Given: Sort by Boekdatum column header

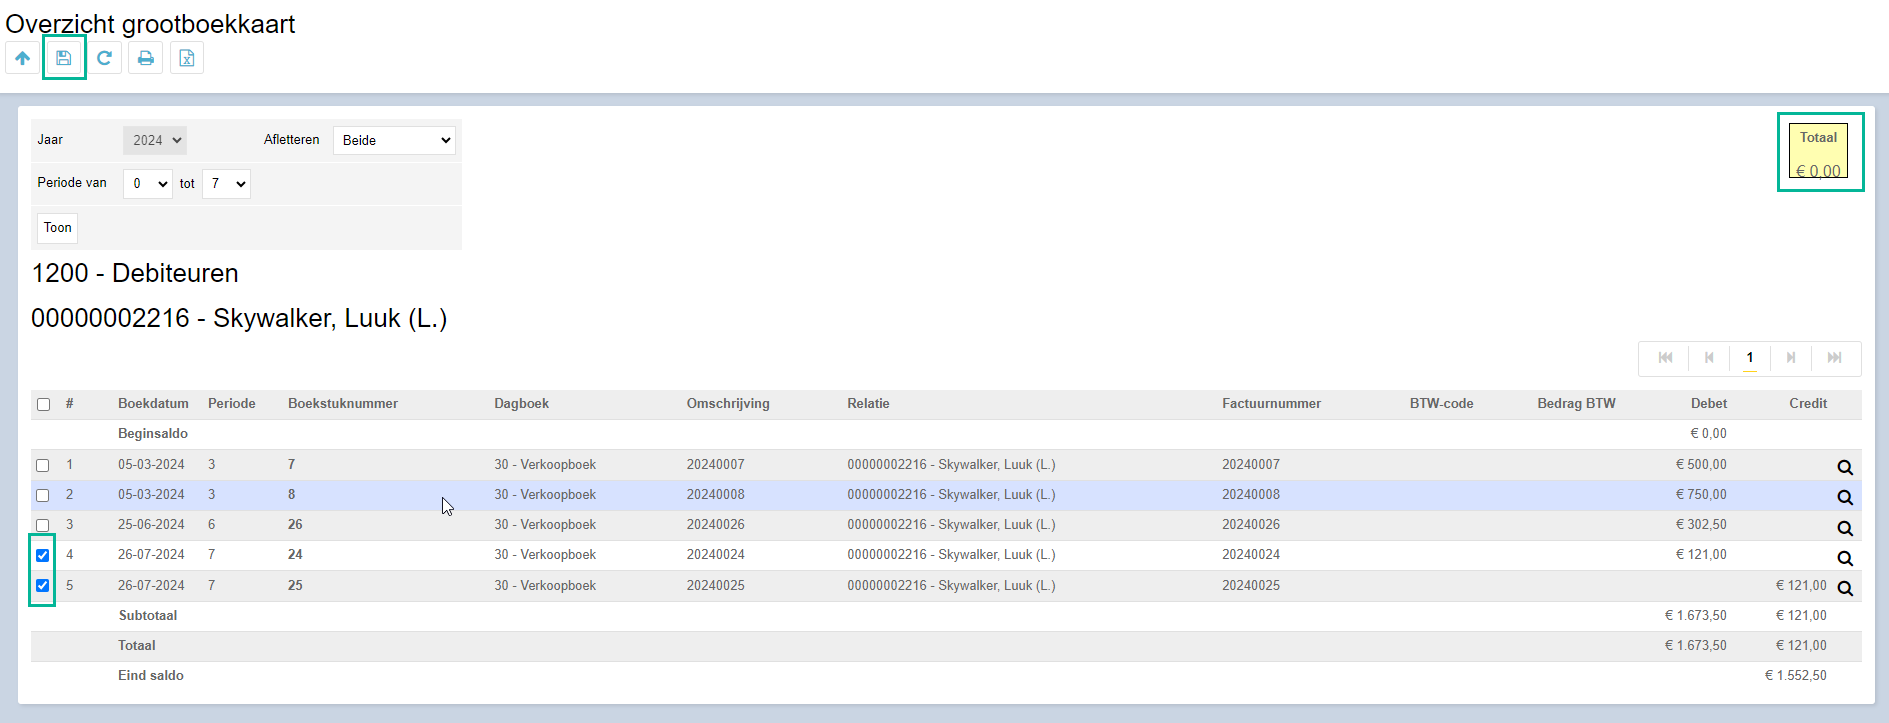Looking at the screenshot, I should tap(153, 404).
